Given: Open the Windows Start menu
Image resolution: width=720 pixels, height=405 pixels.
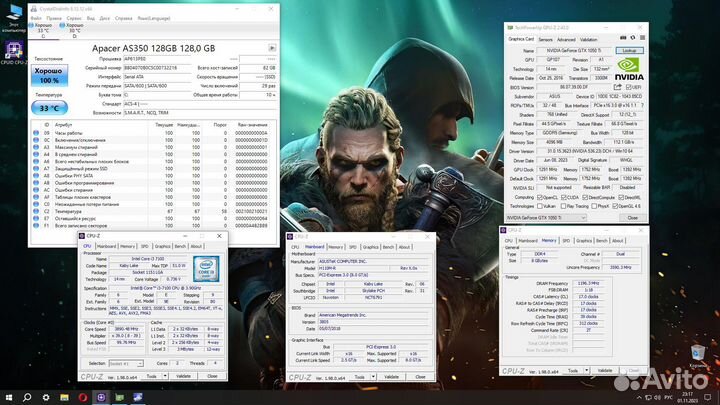Looking at the screenshot, I should click(x=9, y=397).
